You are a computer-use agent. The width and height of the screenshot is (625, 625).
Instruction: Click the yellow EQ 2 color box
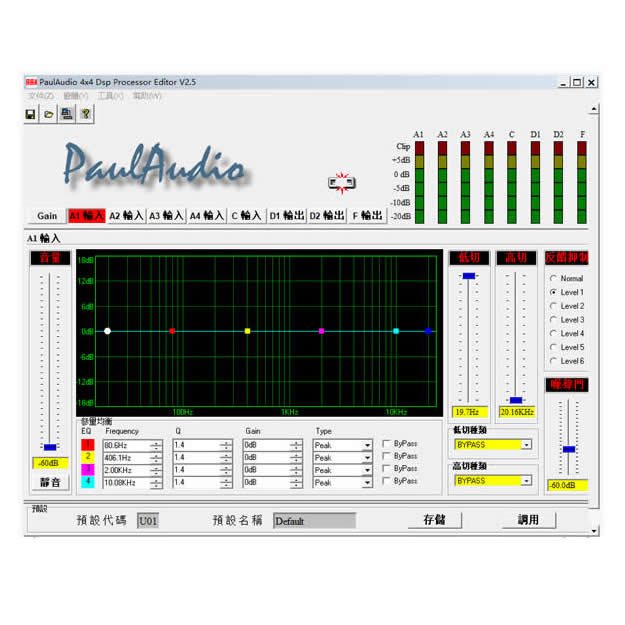click(88, 457)
